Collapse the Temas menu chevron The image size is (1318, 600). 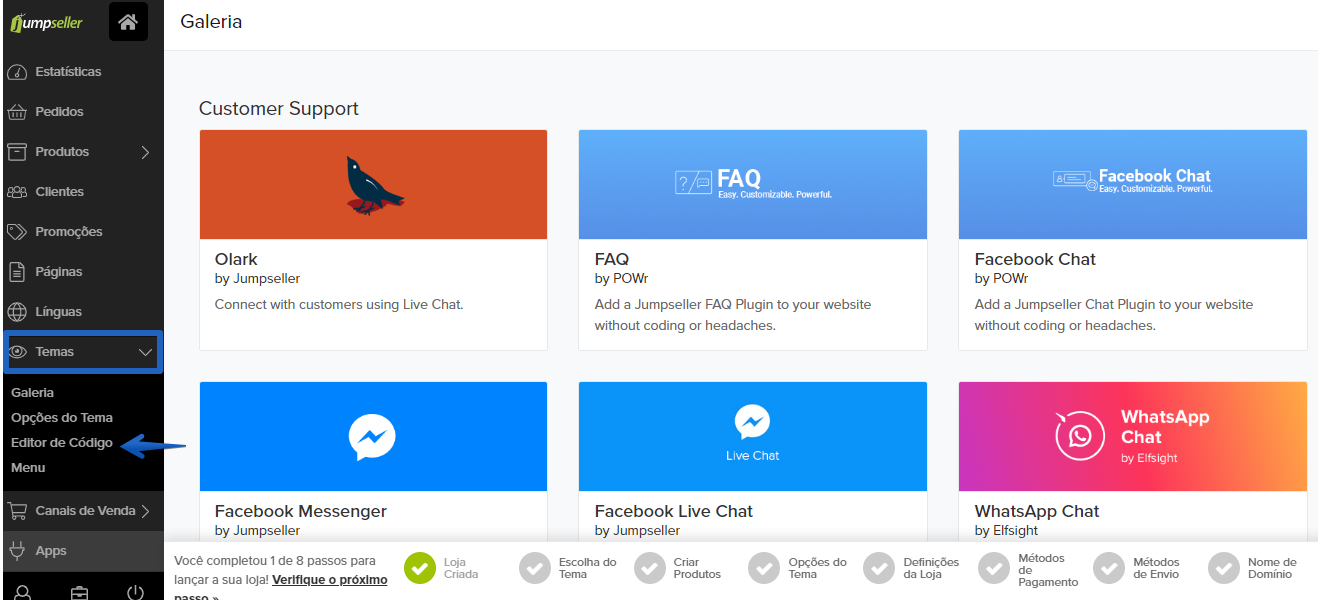(145, 352)
